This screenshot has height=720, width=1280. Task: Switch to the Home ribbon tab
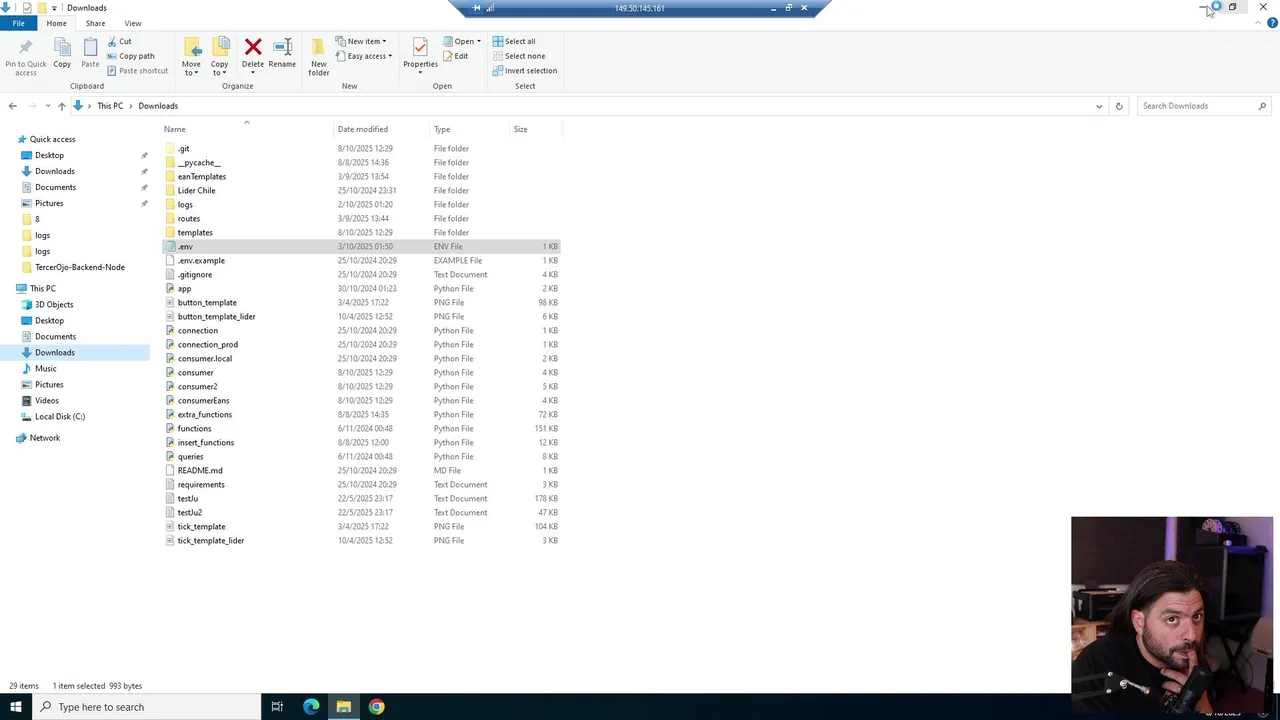56,23
